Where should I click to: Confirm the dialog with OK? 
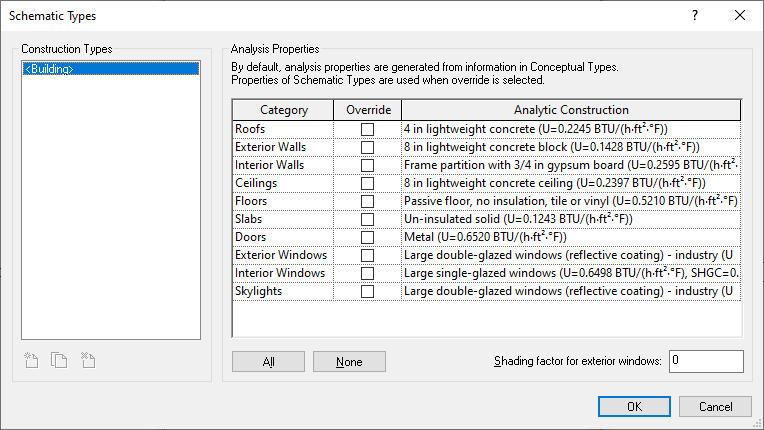click(x=634, y=407)
